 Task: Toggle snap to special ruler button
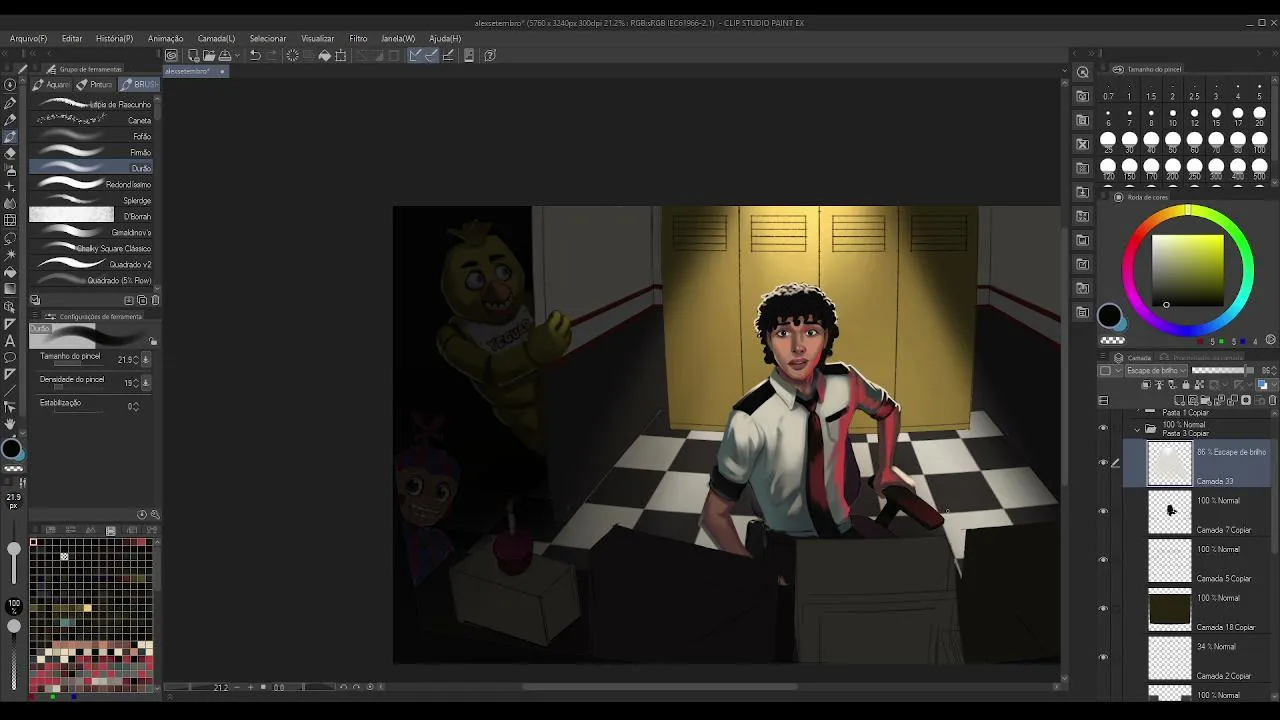pos(431,55)
